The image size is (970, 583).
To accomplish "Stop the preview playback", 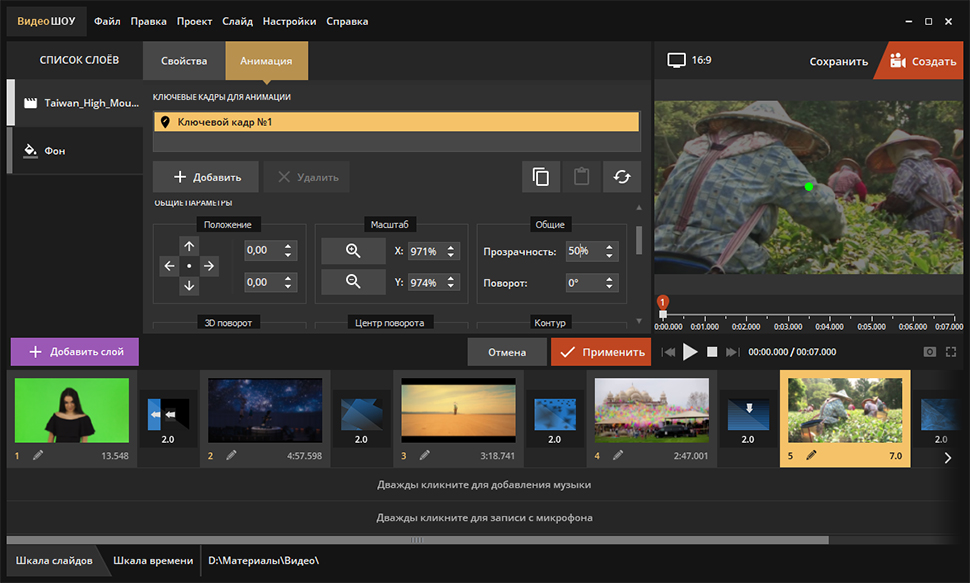I will [712, 352].
